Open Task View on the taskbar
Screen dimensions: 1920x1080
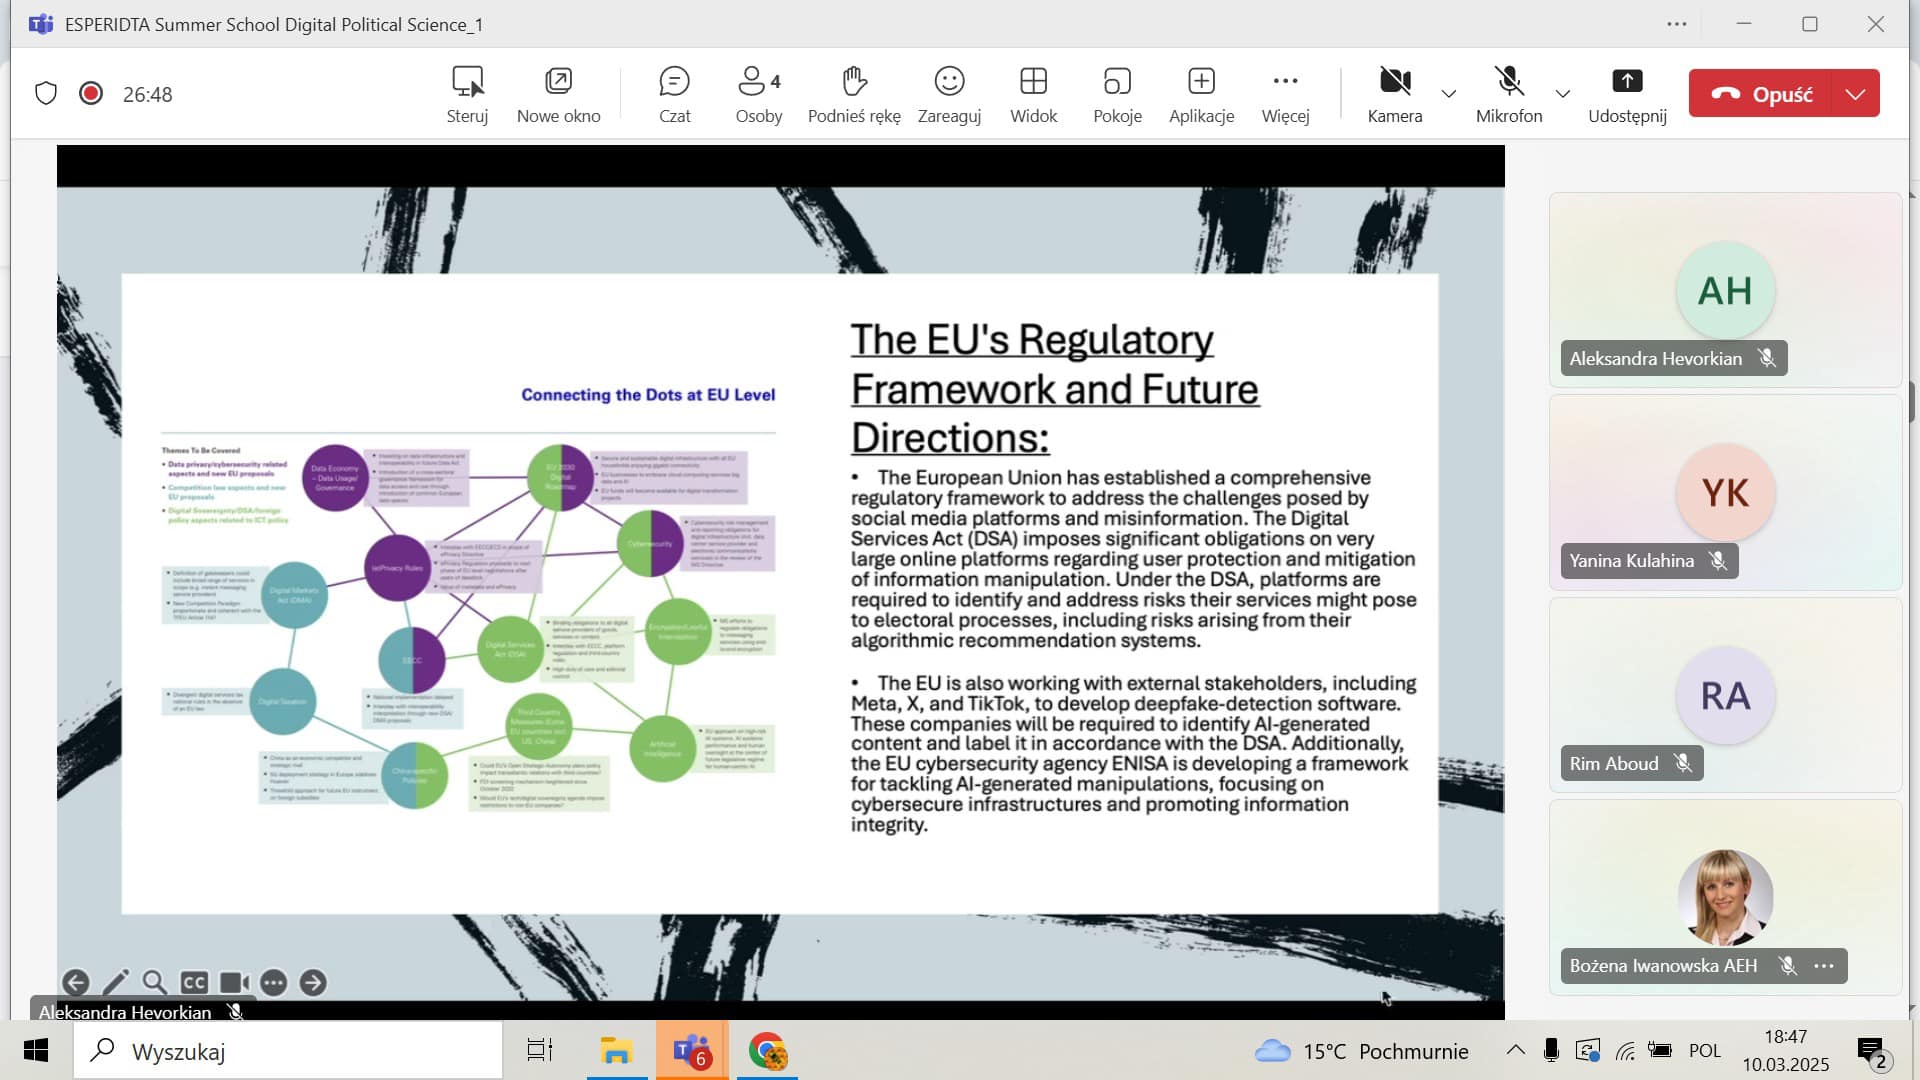[540, 1051]
